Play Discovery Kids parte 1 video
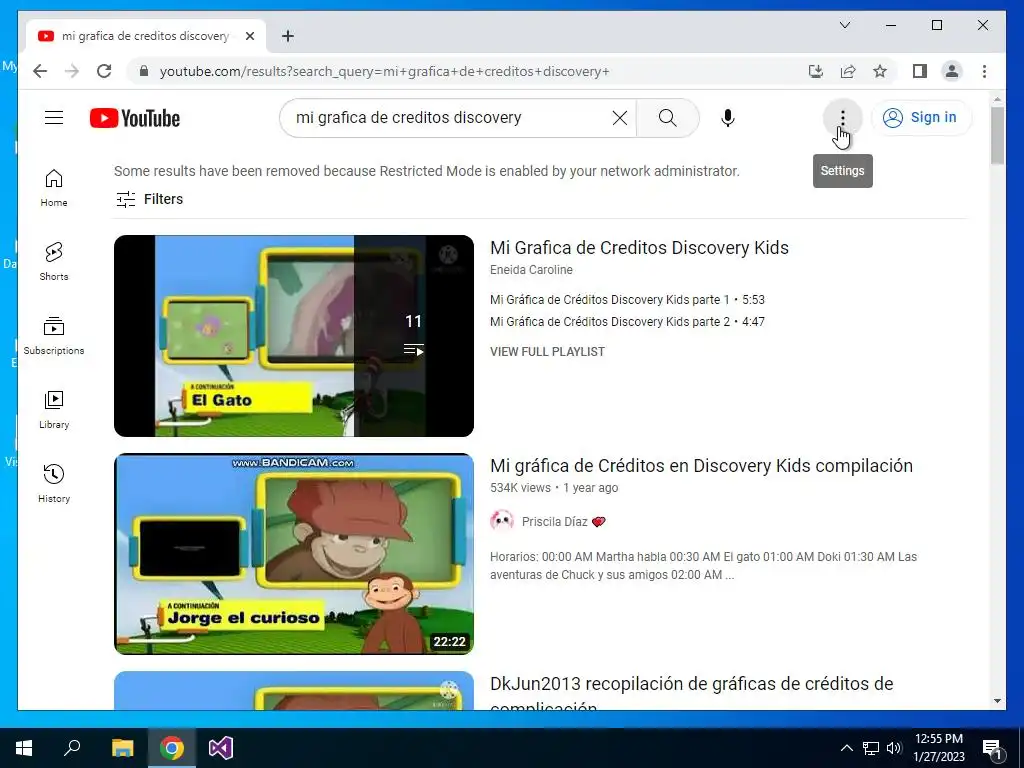 (x=627, y=300)
